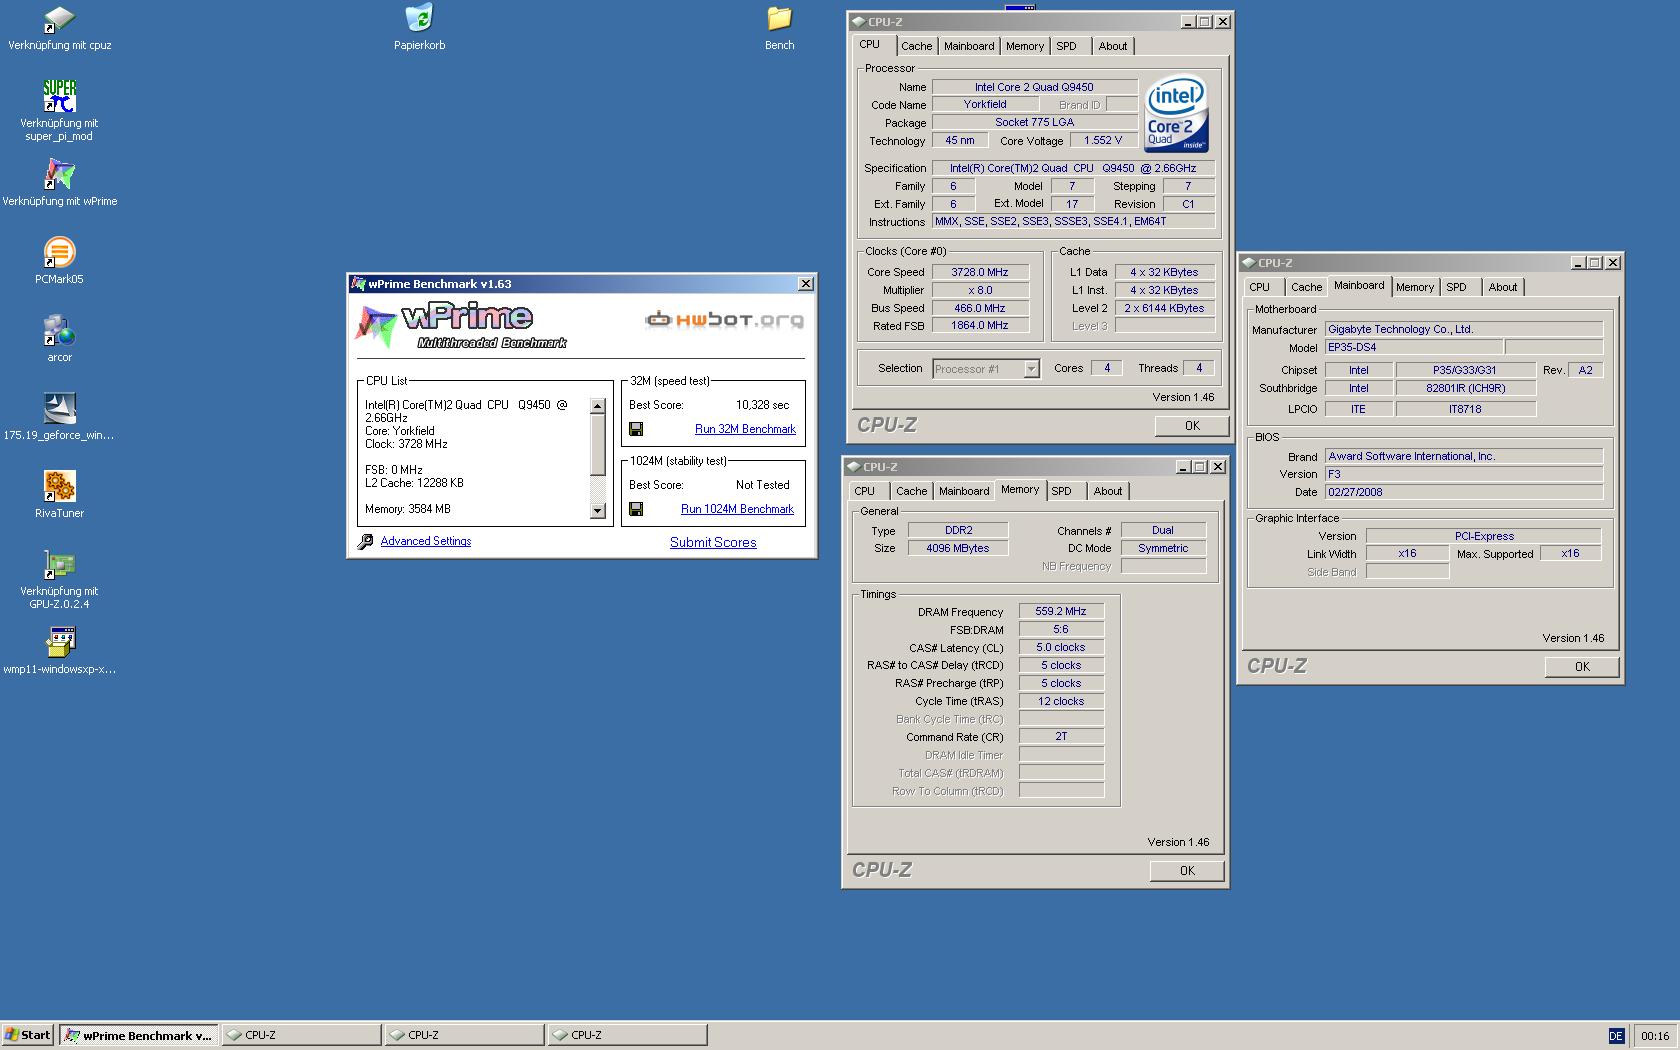This screenshot has height=1050, width=1680.
Task: Click the Intel Core 2 Quad logo
Action: pos(1176,115)
